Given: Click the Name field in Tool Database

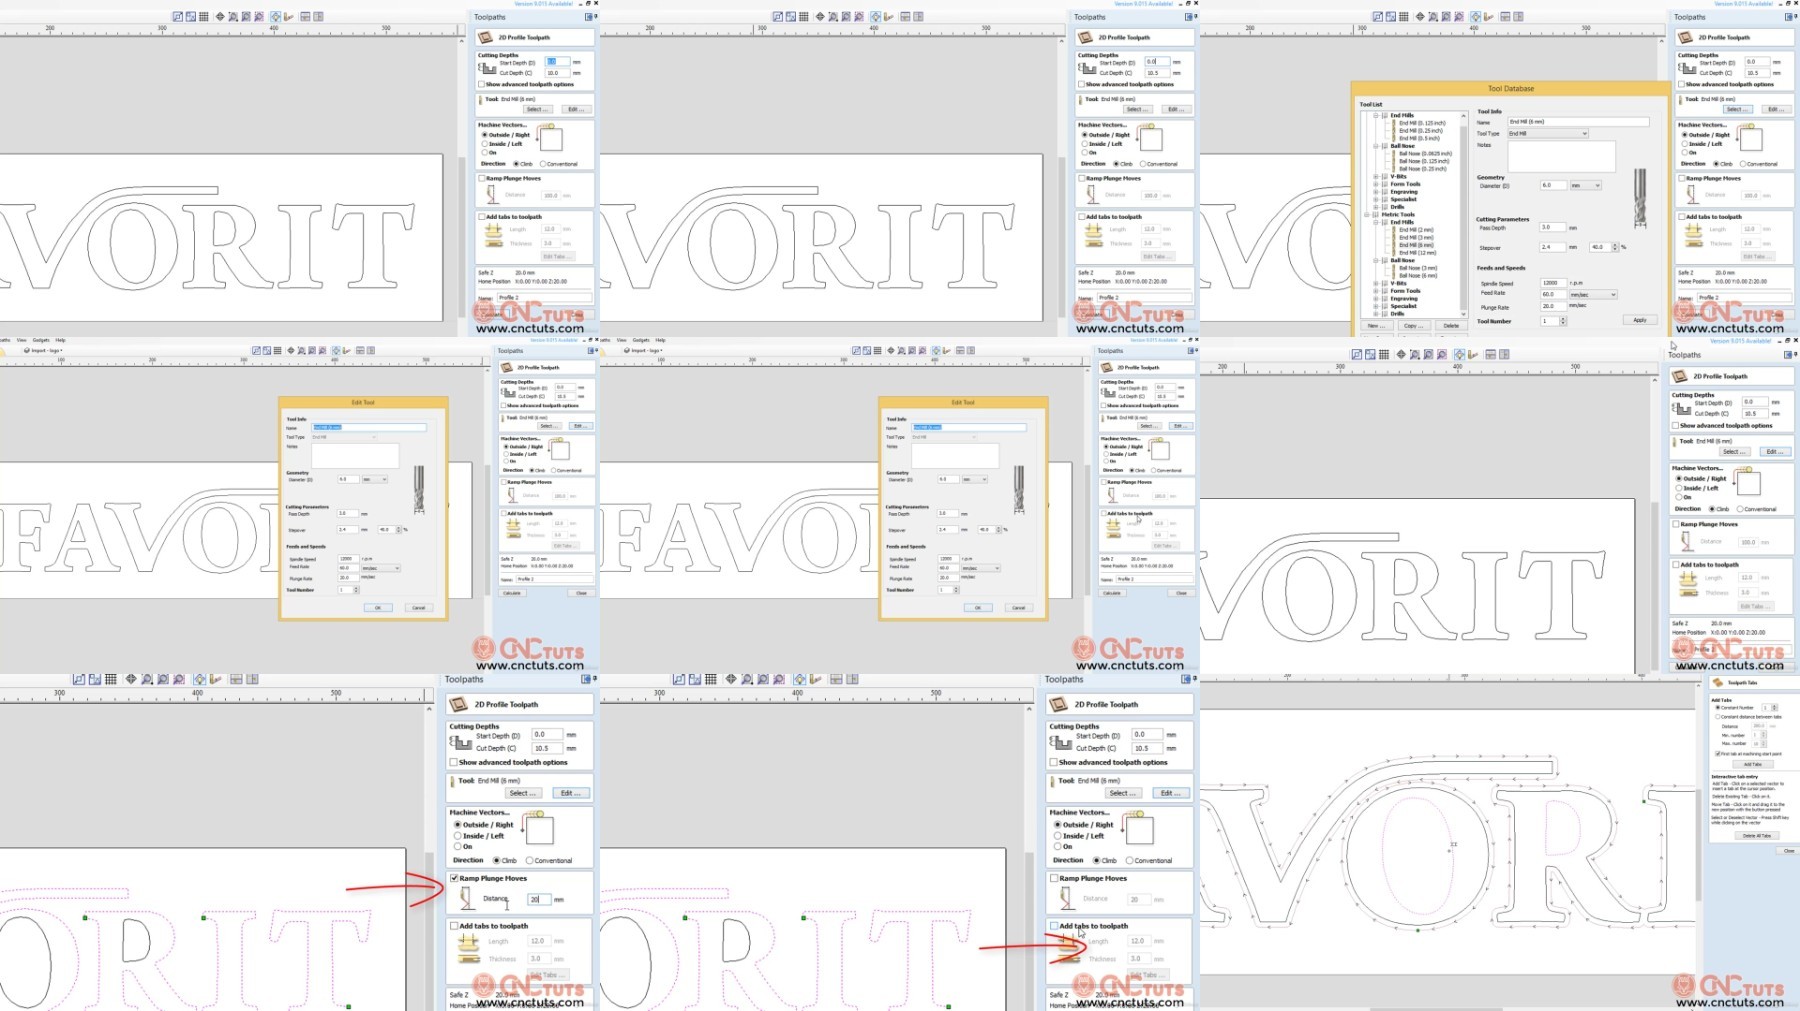Looking at the screenshot, I should pyautogui.click(x=1578, y=122).
